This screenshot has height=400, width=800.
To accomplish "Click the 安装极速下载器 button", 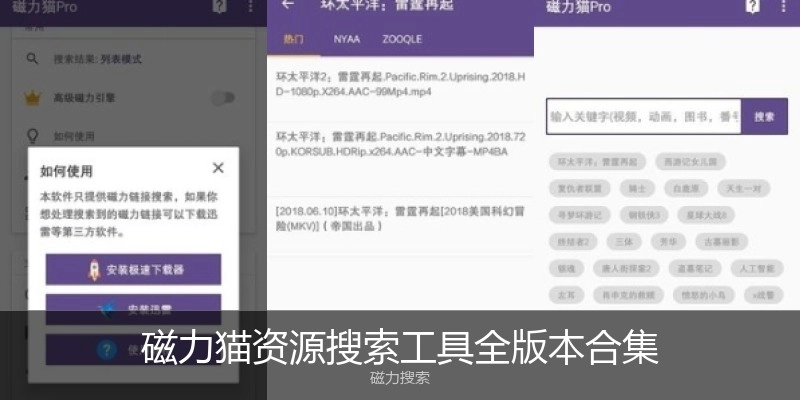I will coord(133,269).
